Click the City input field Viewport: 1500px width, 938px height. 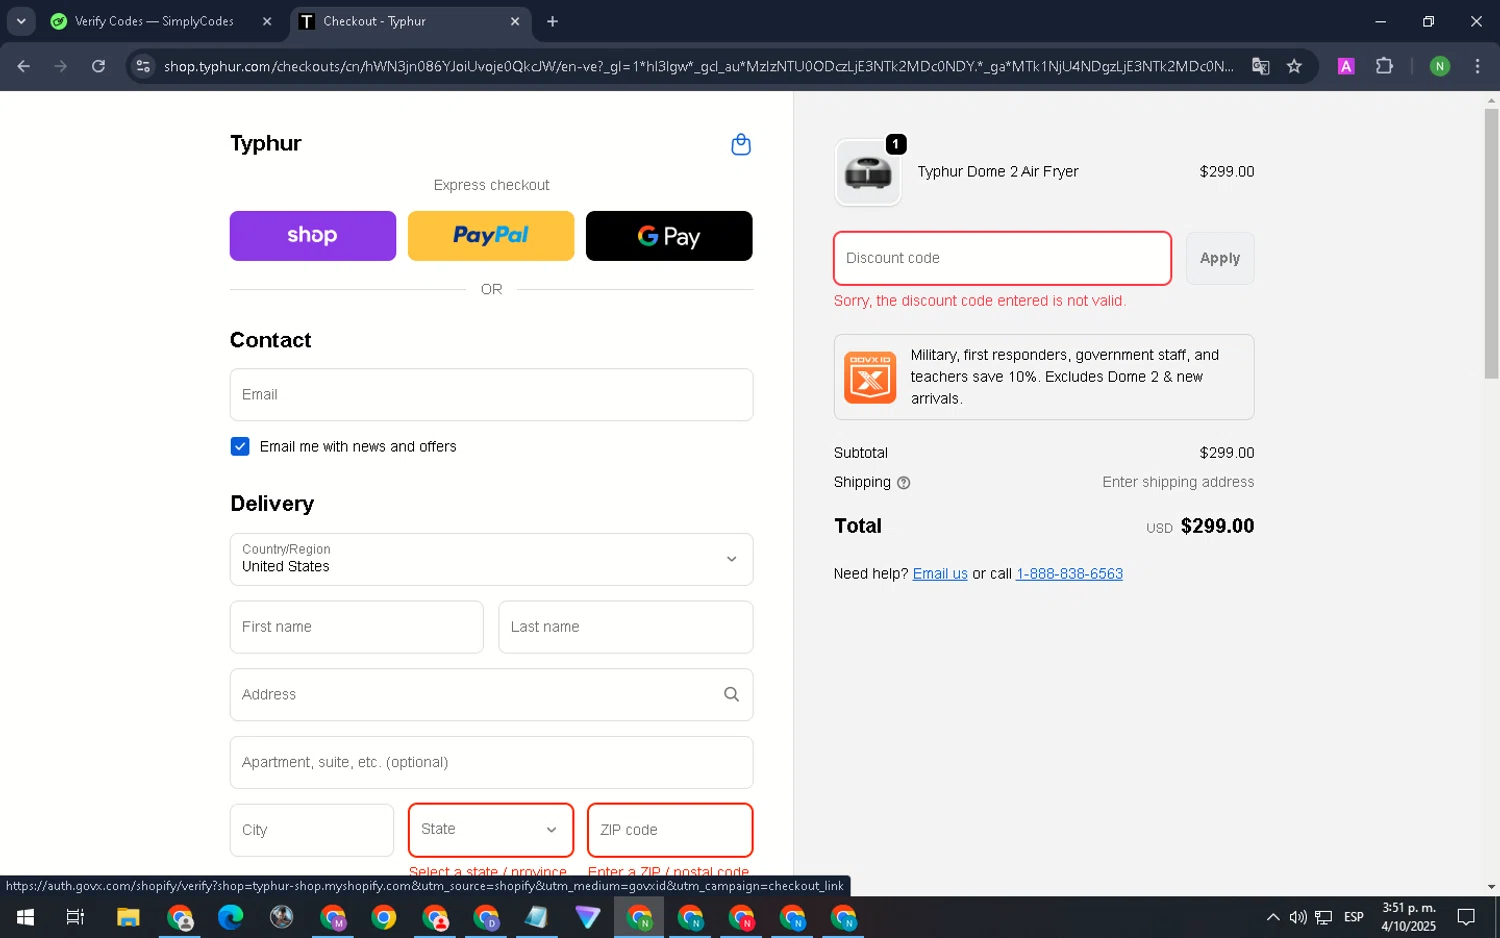click(x=312, y=830)
